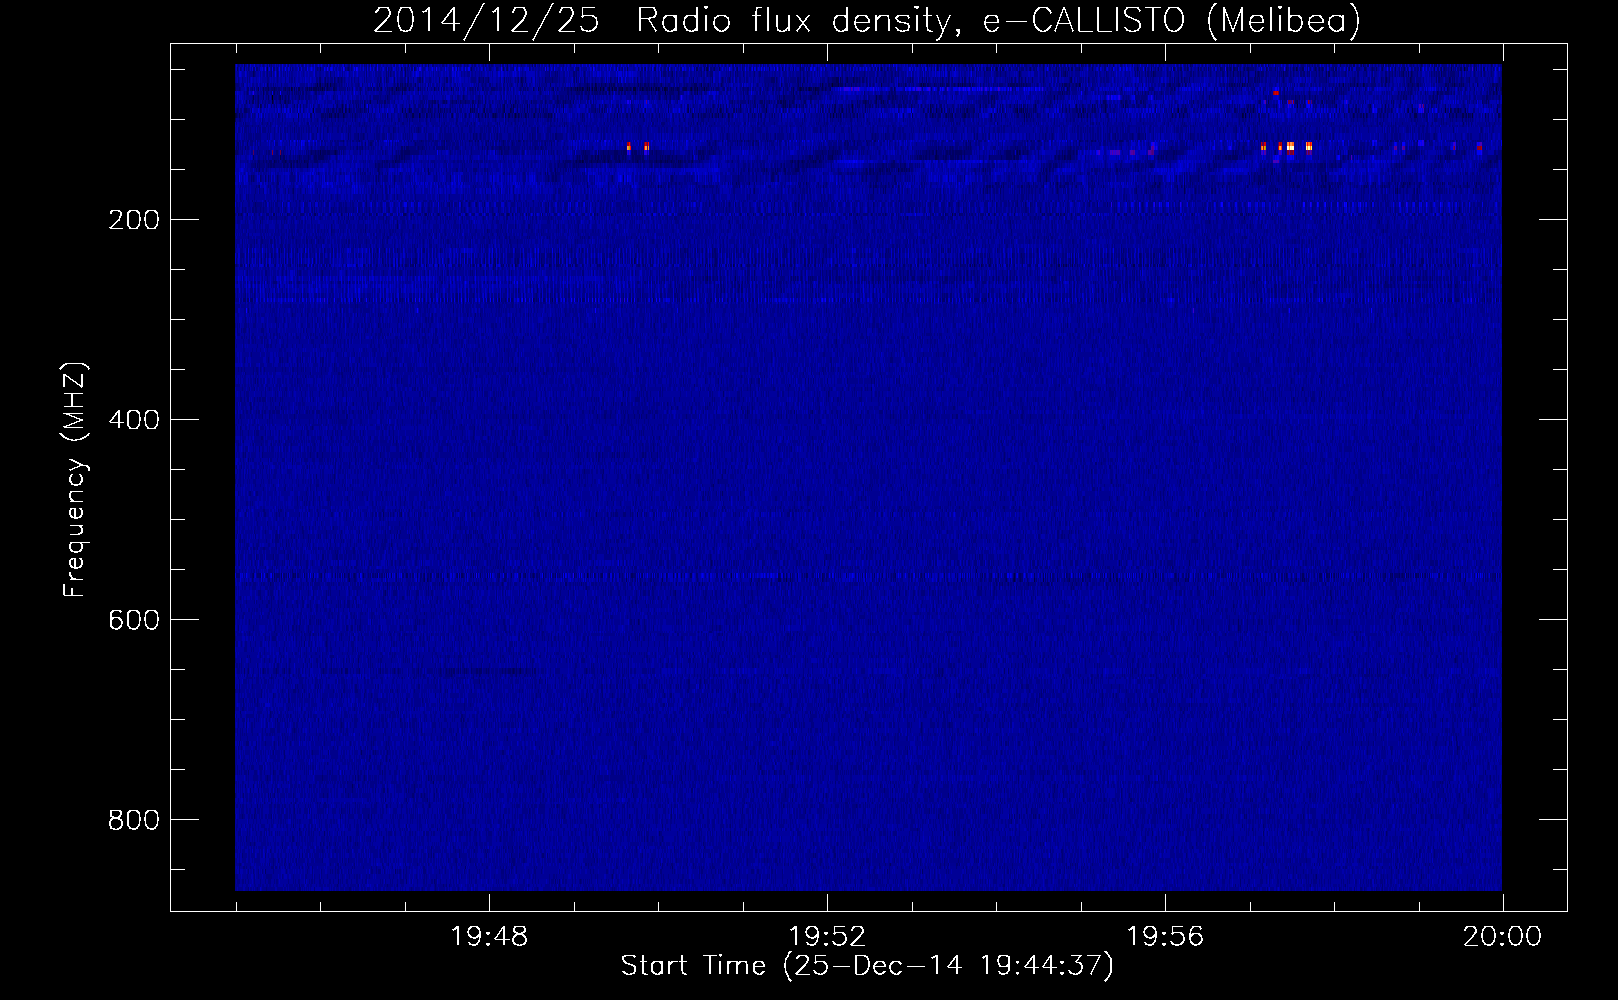Click the 200 frequency tick label
Viewport: 1618px width, 1000px height.
point(133,220)
